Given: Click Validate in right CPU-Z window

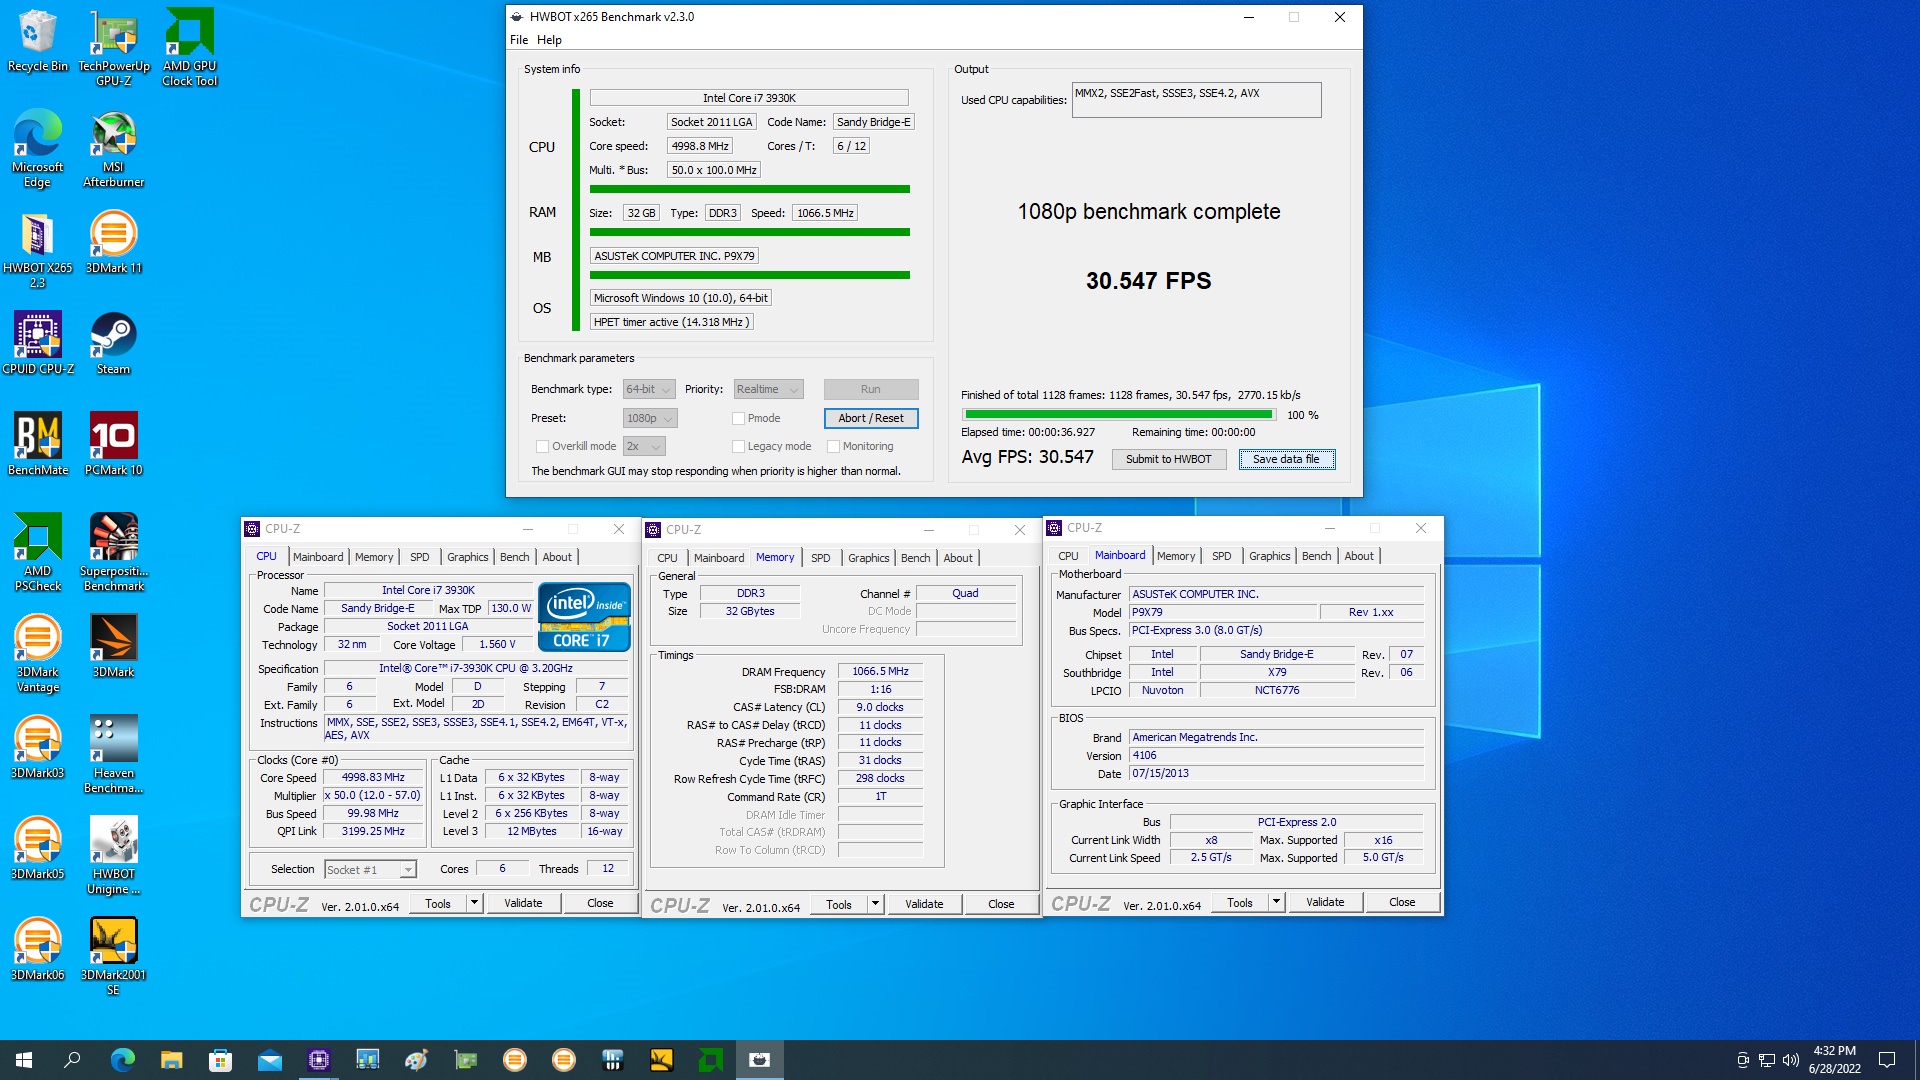Looking at the screenshot, I should coord(1325,902).
